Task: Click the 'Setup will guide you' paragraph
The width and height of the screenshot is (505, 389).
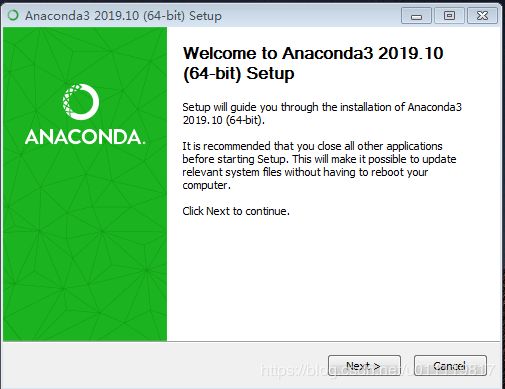Action: coord(322,114)
